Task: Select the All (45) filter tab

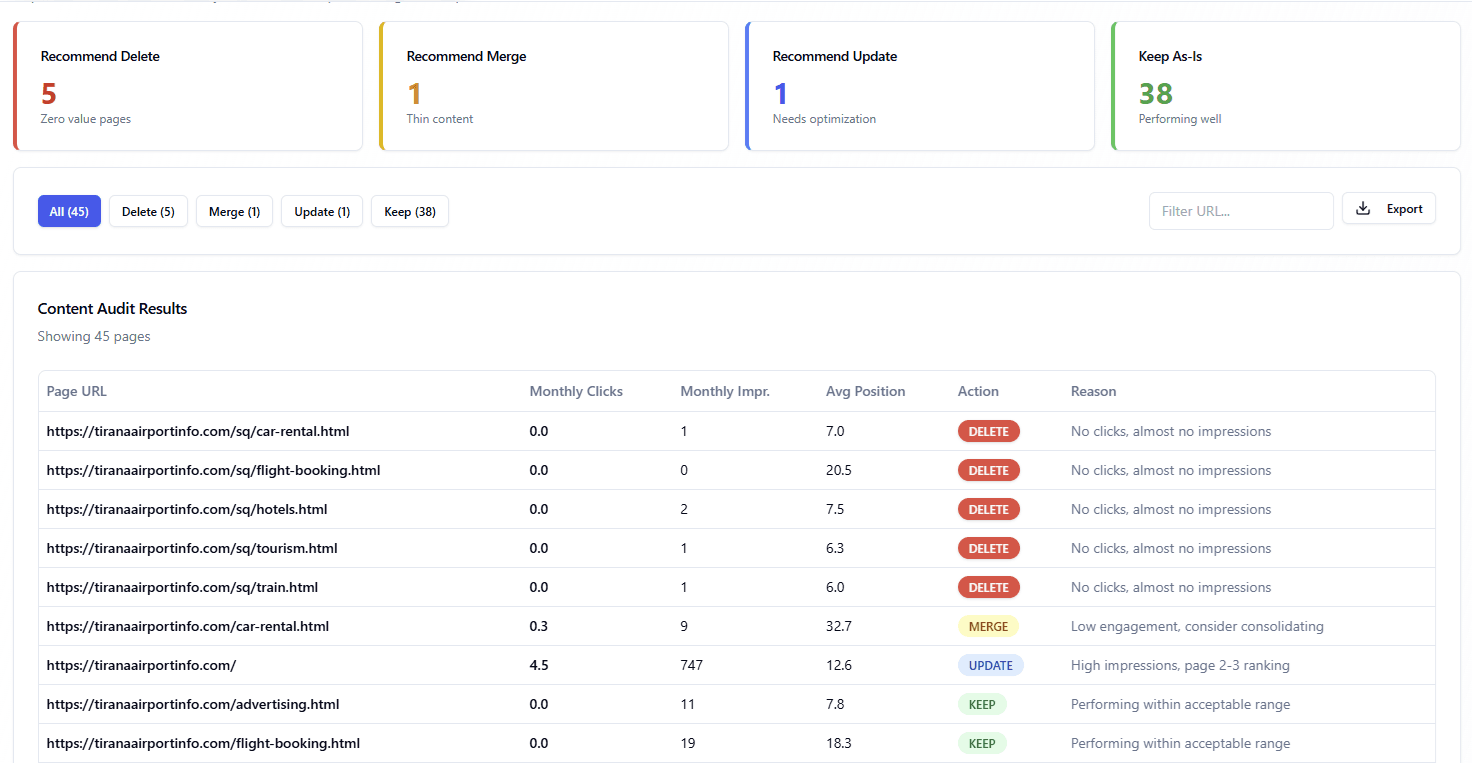Action: [x=69, y=212]
